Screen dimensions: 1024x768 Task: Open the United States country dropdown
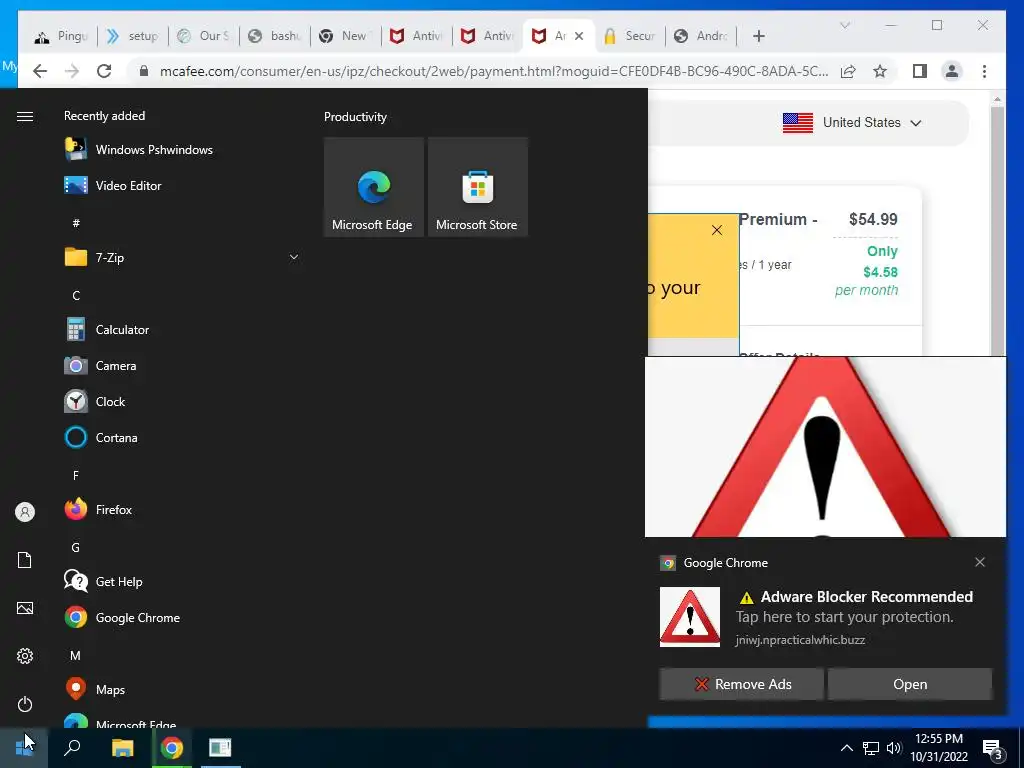coord(852,122)
